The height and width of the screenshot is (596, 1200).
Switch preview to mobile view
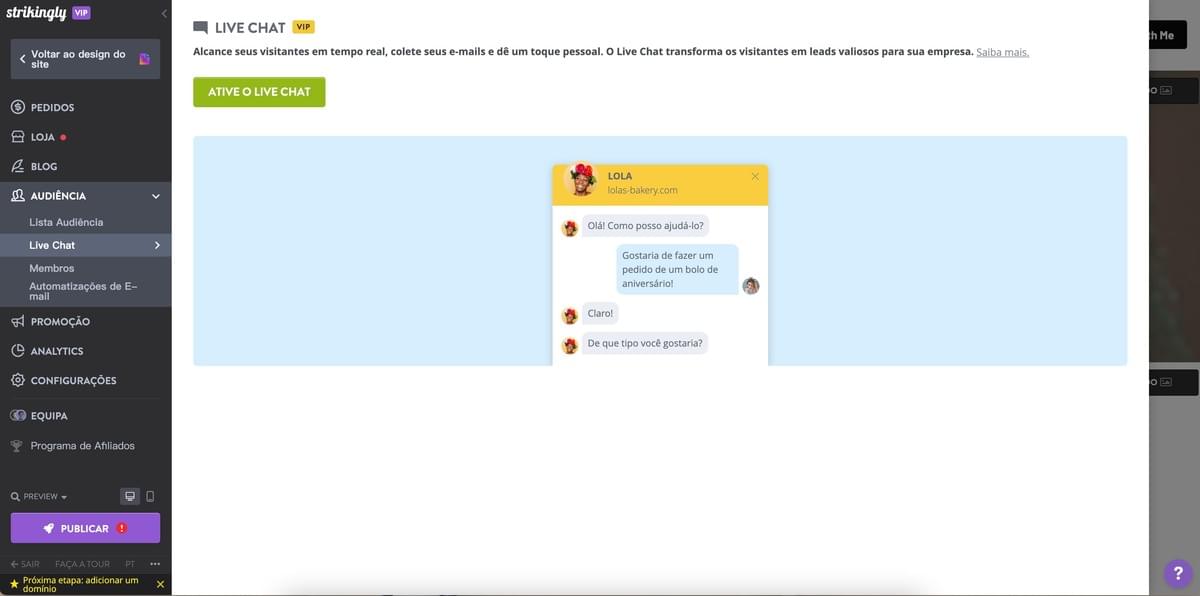149,494
